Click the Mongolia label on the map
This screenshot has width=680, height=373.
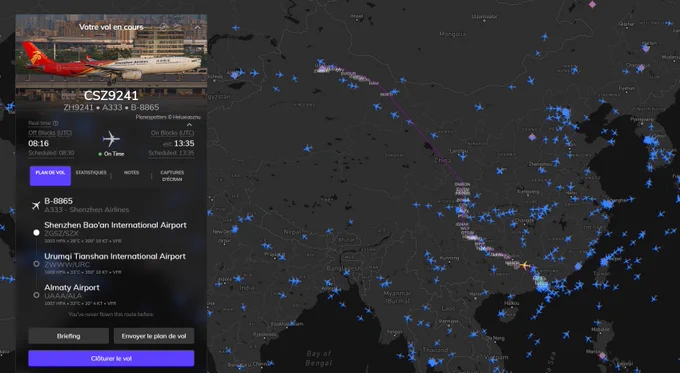pyautogui.click(x=453, y=34)
